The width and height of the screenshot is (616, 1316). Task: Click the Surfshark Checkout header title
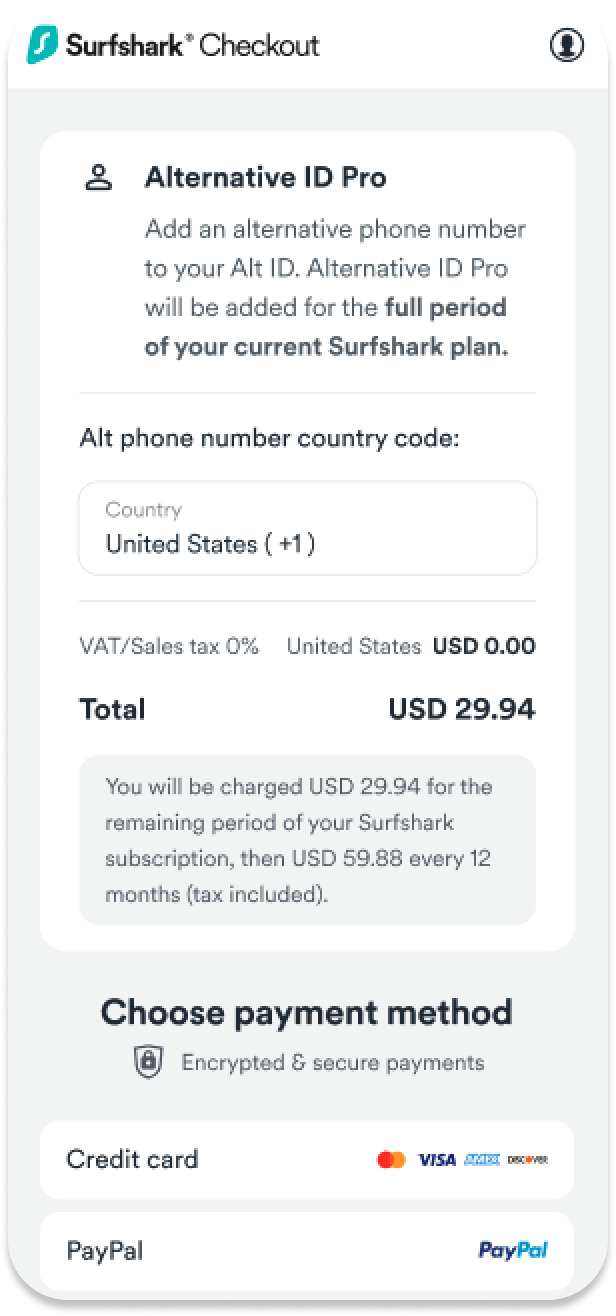click(x=192, y=45)
